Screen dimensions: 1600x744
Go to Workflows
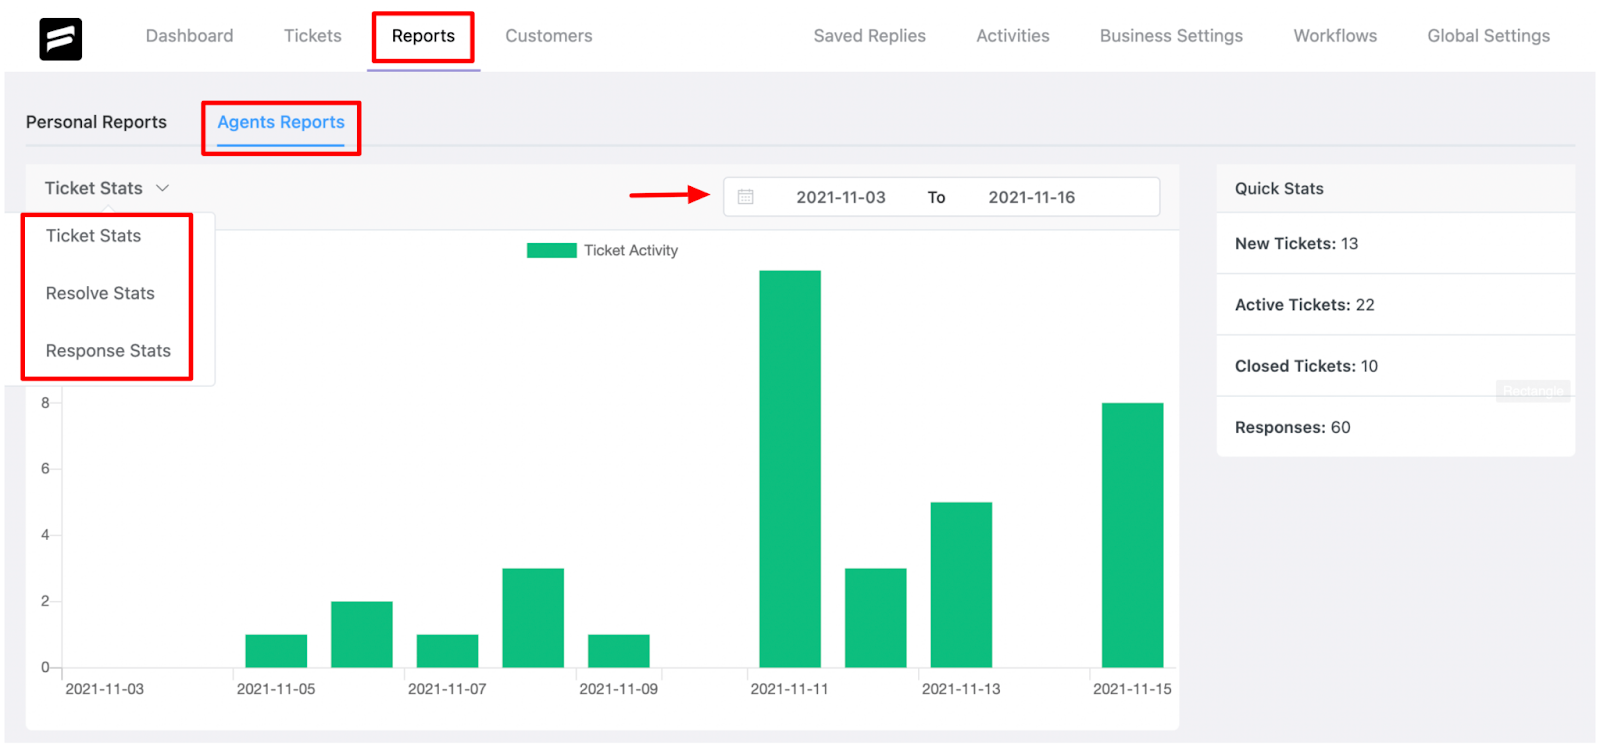tap(1335, 36)
